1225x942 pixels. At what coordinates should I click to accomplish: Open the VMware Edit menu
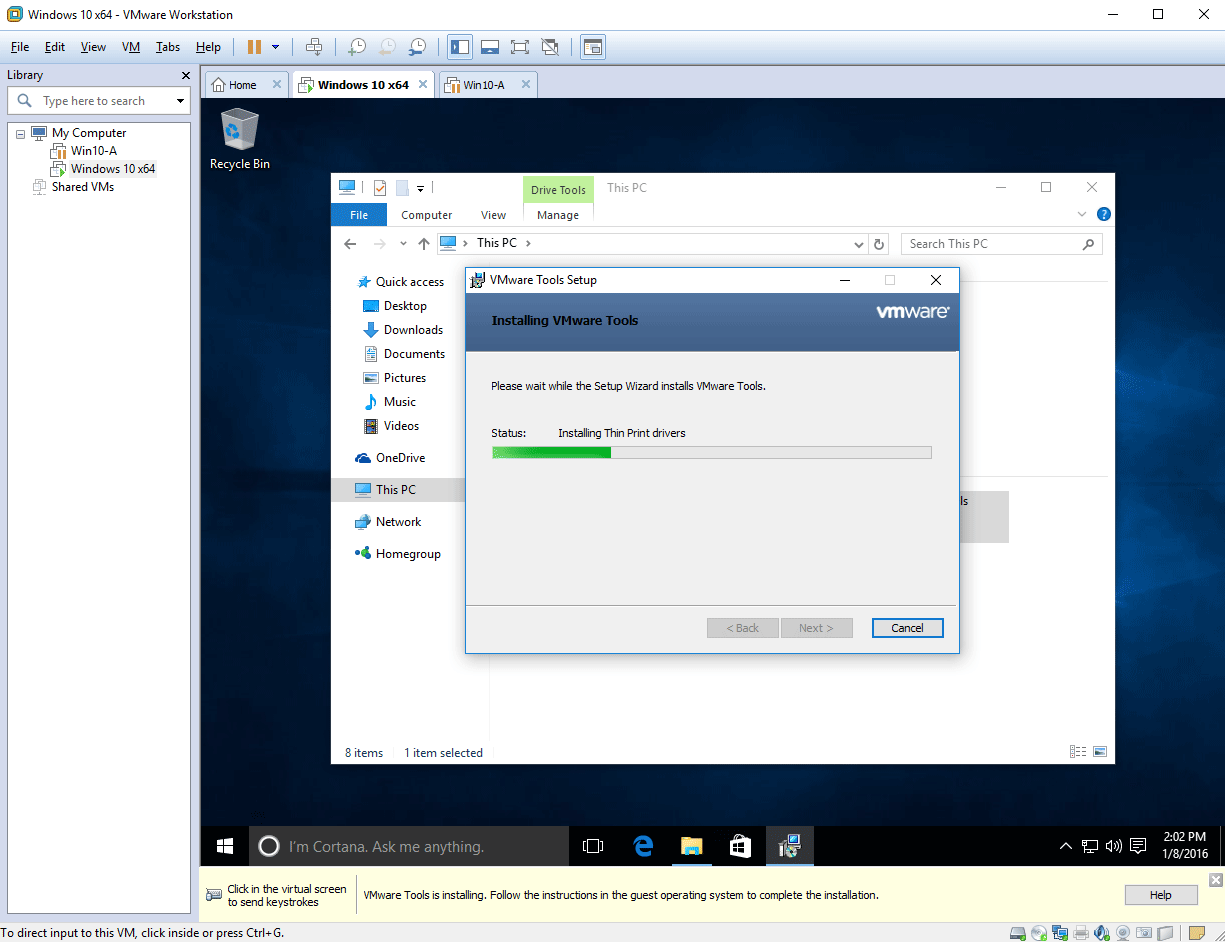55,47
